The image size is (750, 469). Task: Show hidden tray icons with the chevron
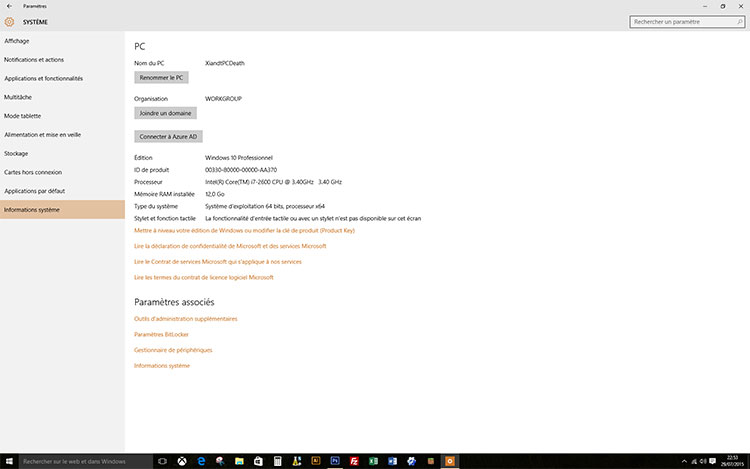point(684,461)
